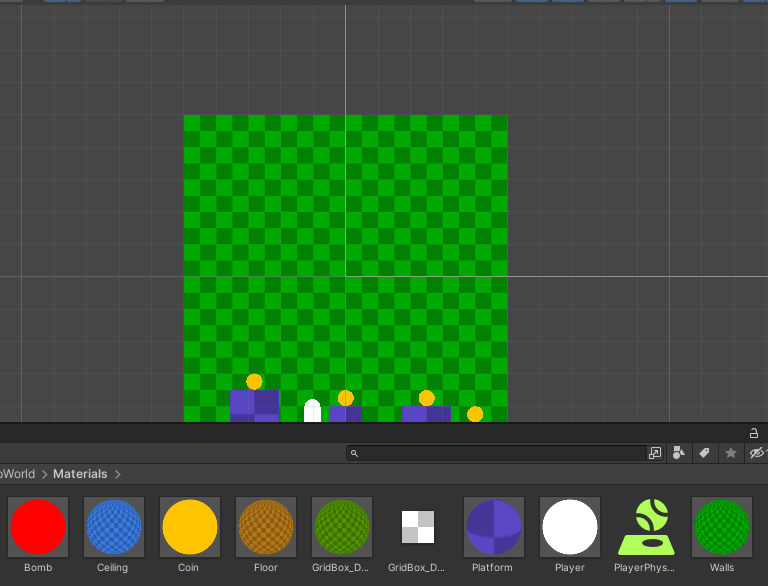Select the GridBox checker texture asset
The image size is (768, 586).
418,527
